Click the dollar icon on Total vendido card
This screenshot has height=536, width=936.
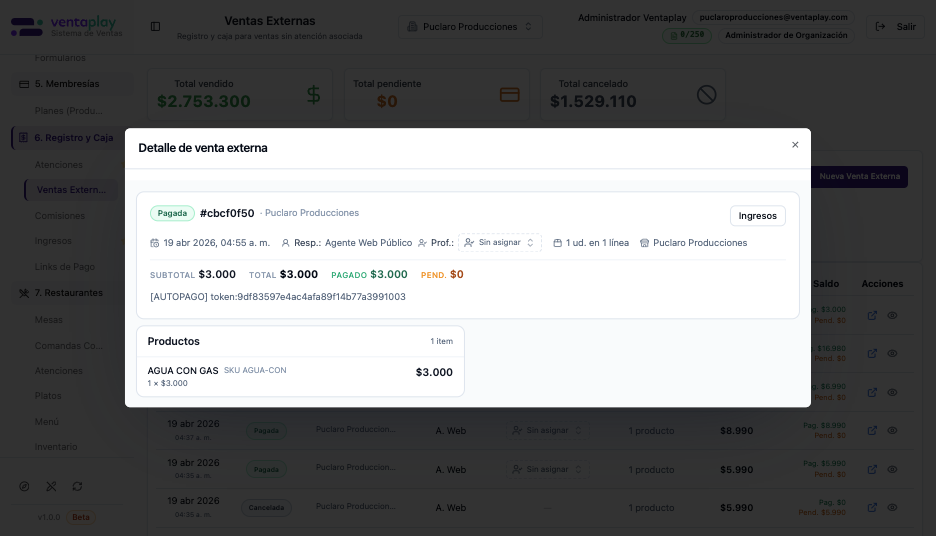point(313,95)
